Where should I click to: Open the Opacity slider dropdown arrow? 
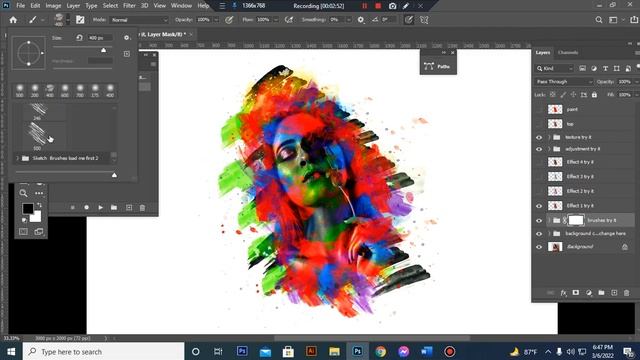coord(216,20)
